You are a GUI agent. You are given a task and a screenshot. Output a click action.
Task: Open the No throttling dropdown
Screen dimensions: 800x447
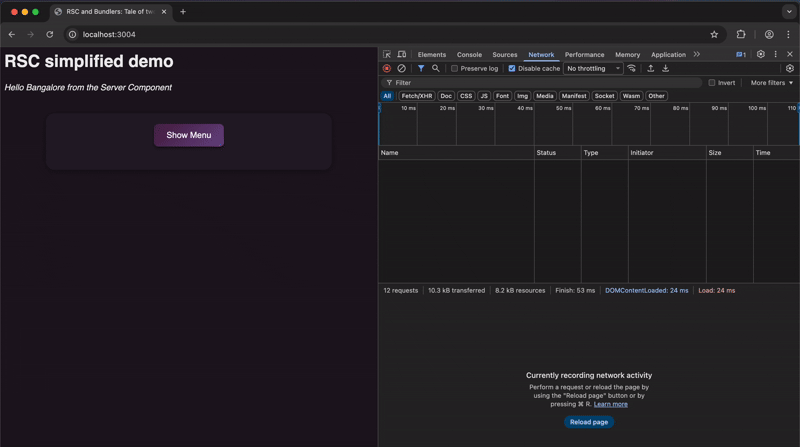coord(593,69)
